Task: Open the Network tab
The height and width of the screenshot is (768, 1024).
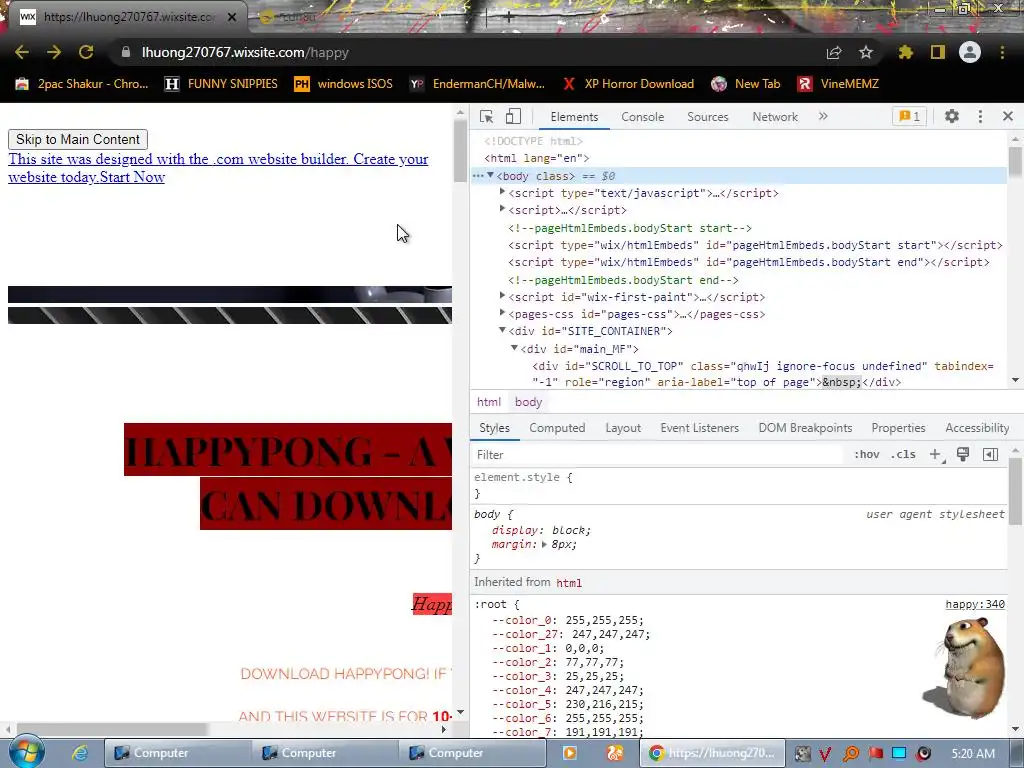Action: [x=775, y=117]
